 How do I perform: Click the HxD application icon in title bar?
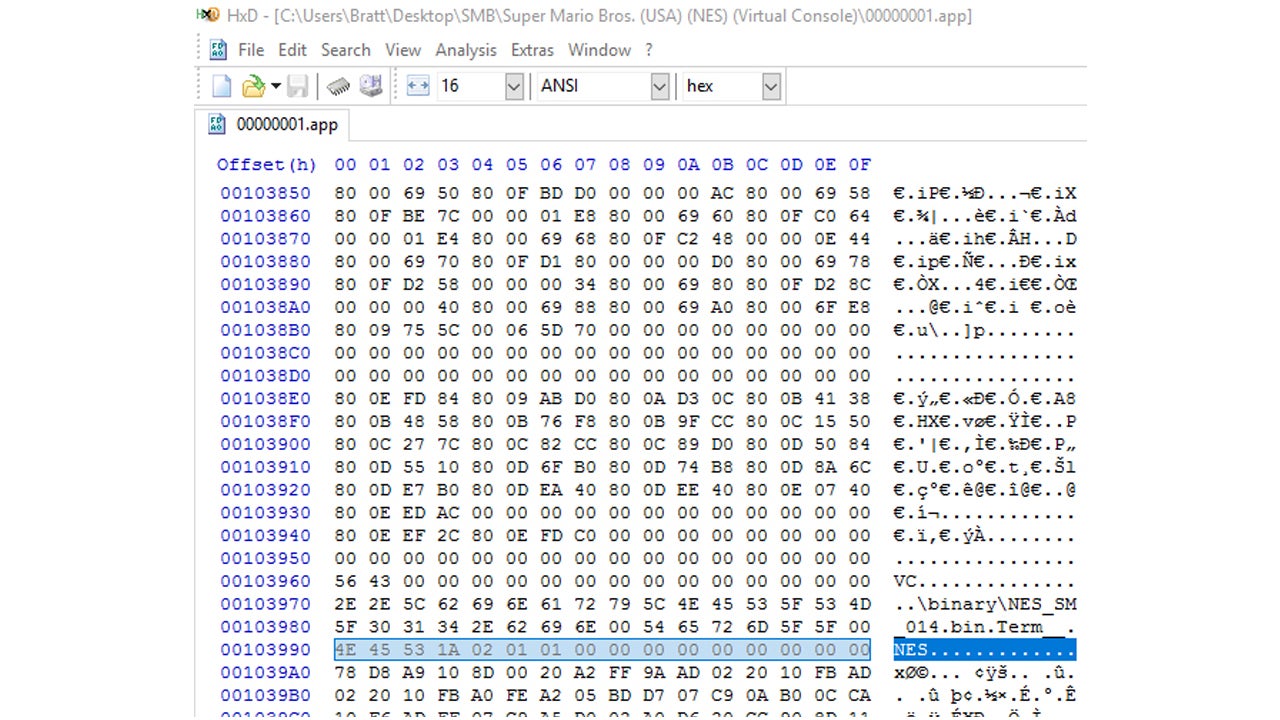207,15
